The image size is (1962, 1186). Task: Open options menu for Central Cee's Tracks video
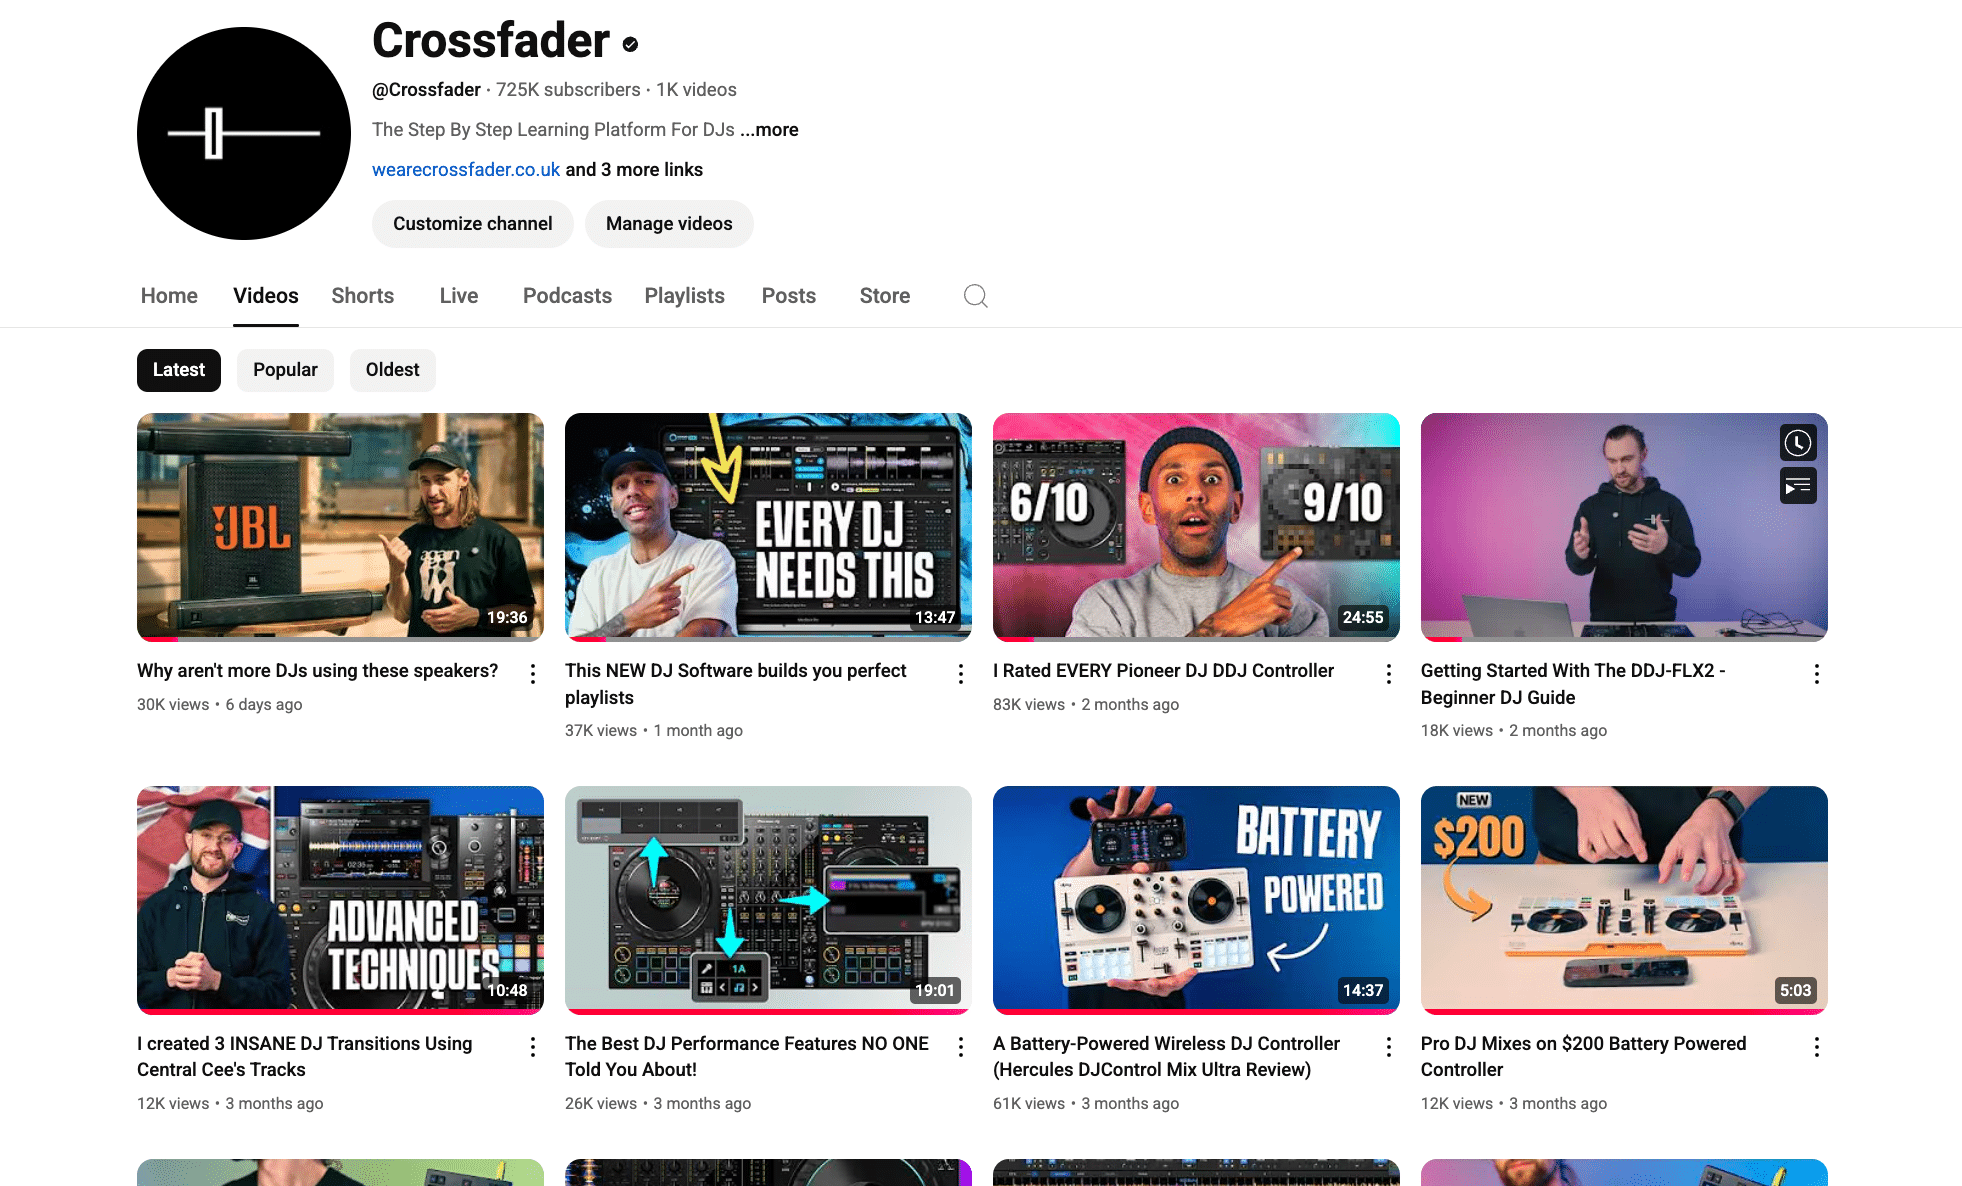533,1047
